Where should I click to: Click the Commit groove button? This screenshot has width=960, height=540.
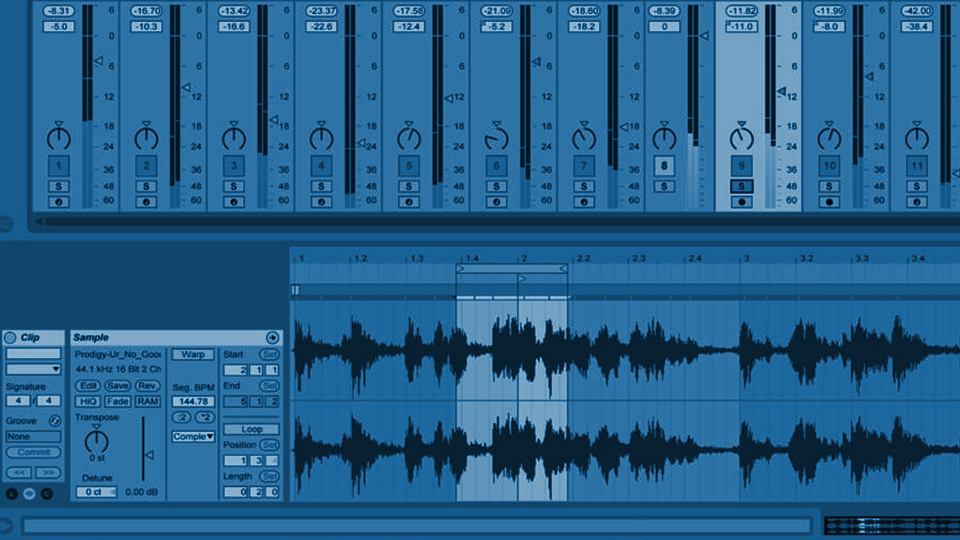tap(34, 452)
